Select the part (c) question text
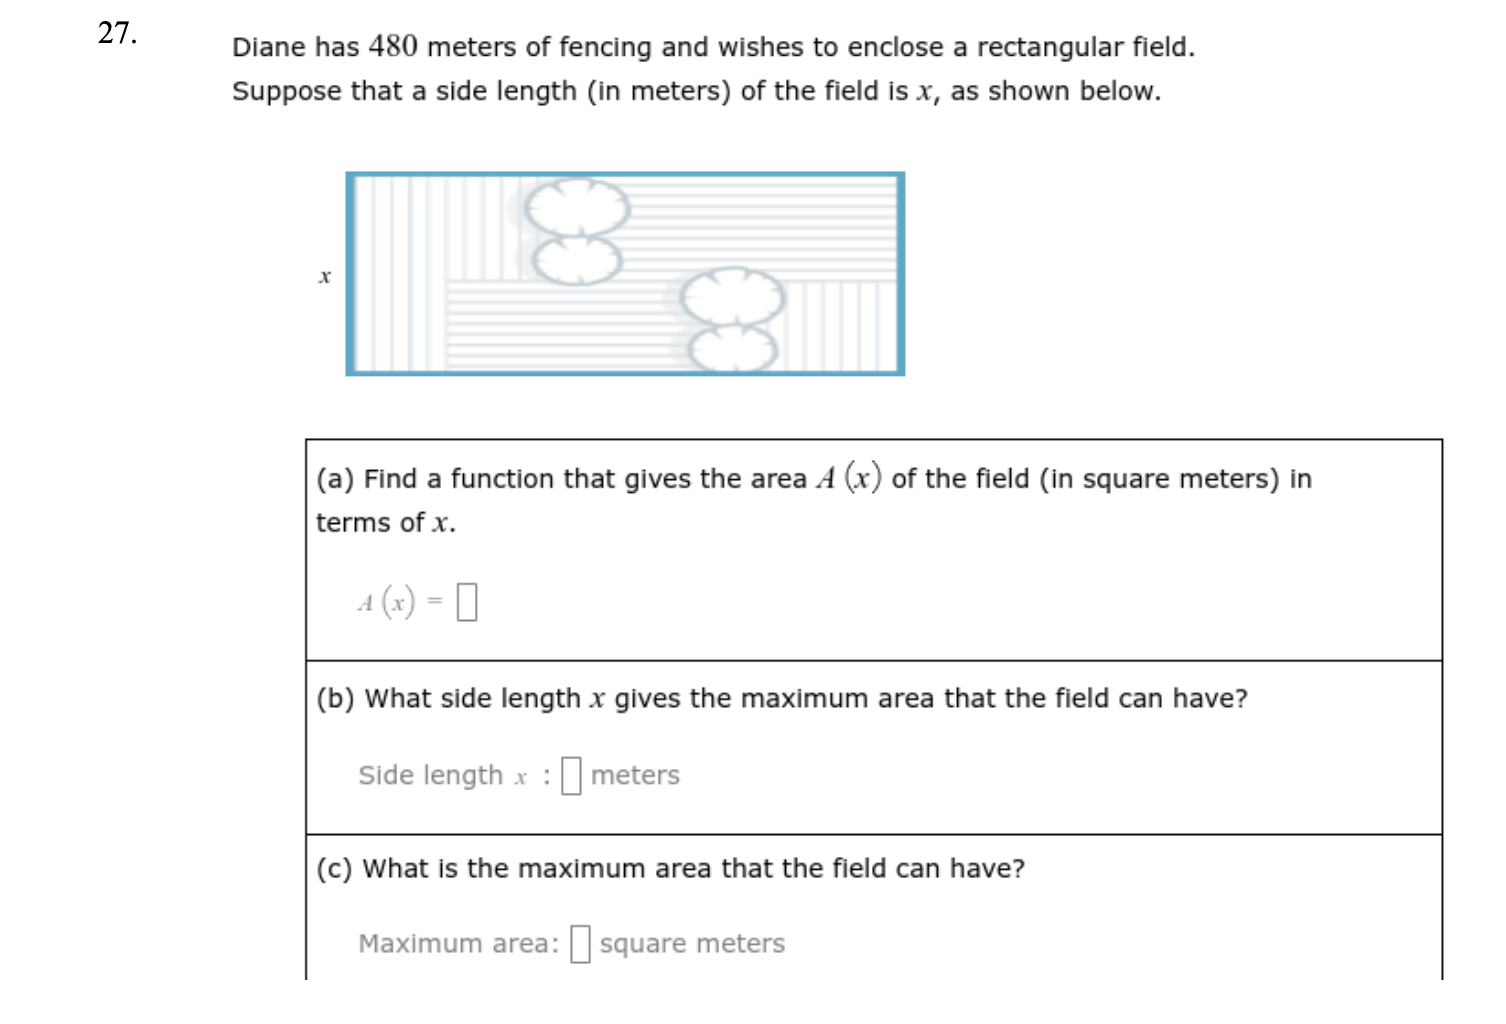 click(670, 868)
